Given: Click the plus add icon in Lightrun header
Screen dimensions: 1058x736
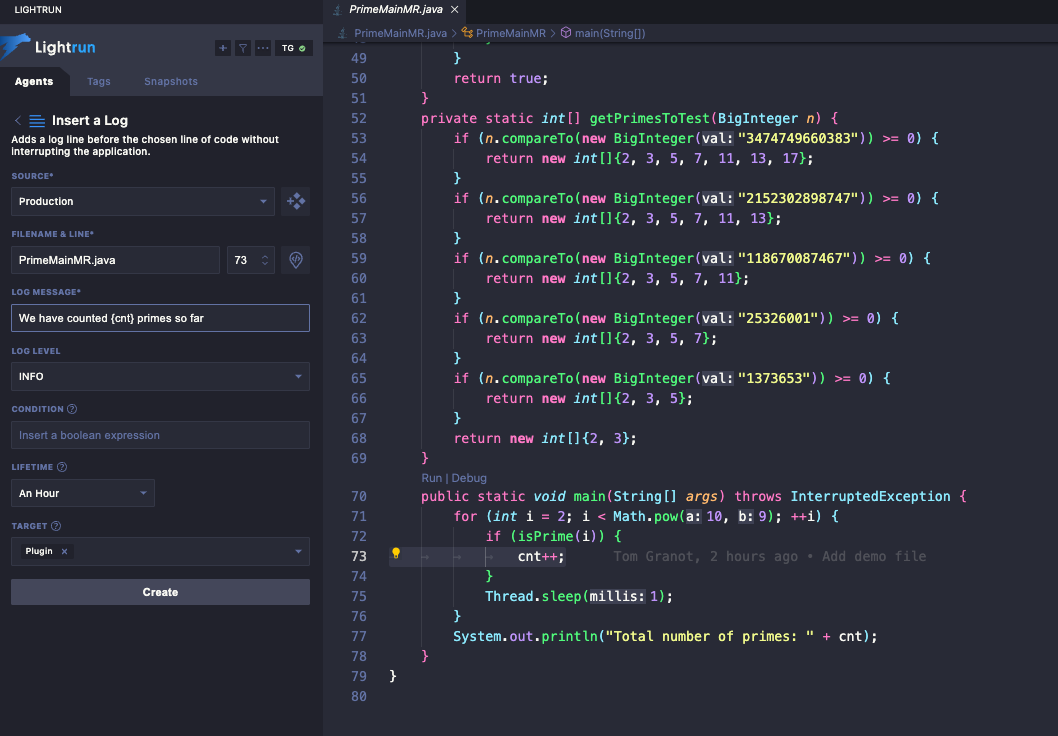Looking at the screenshot, I should coord(223,48).
